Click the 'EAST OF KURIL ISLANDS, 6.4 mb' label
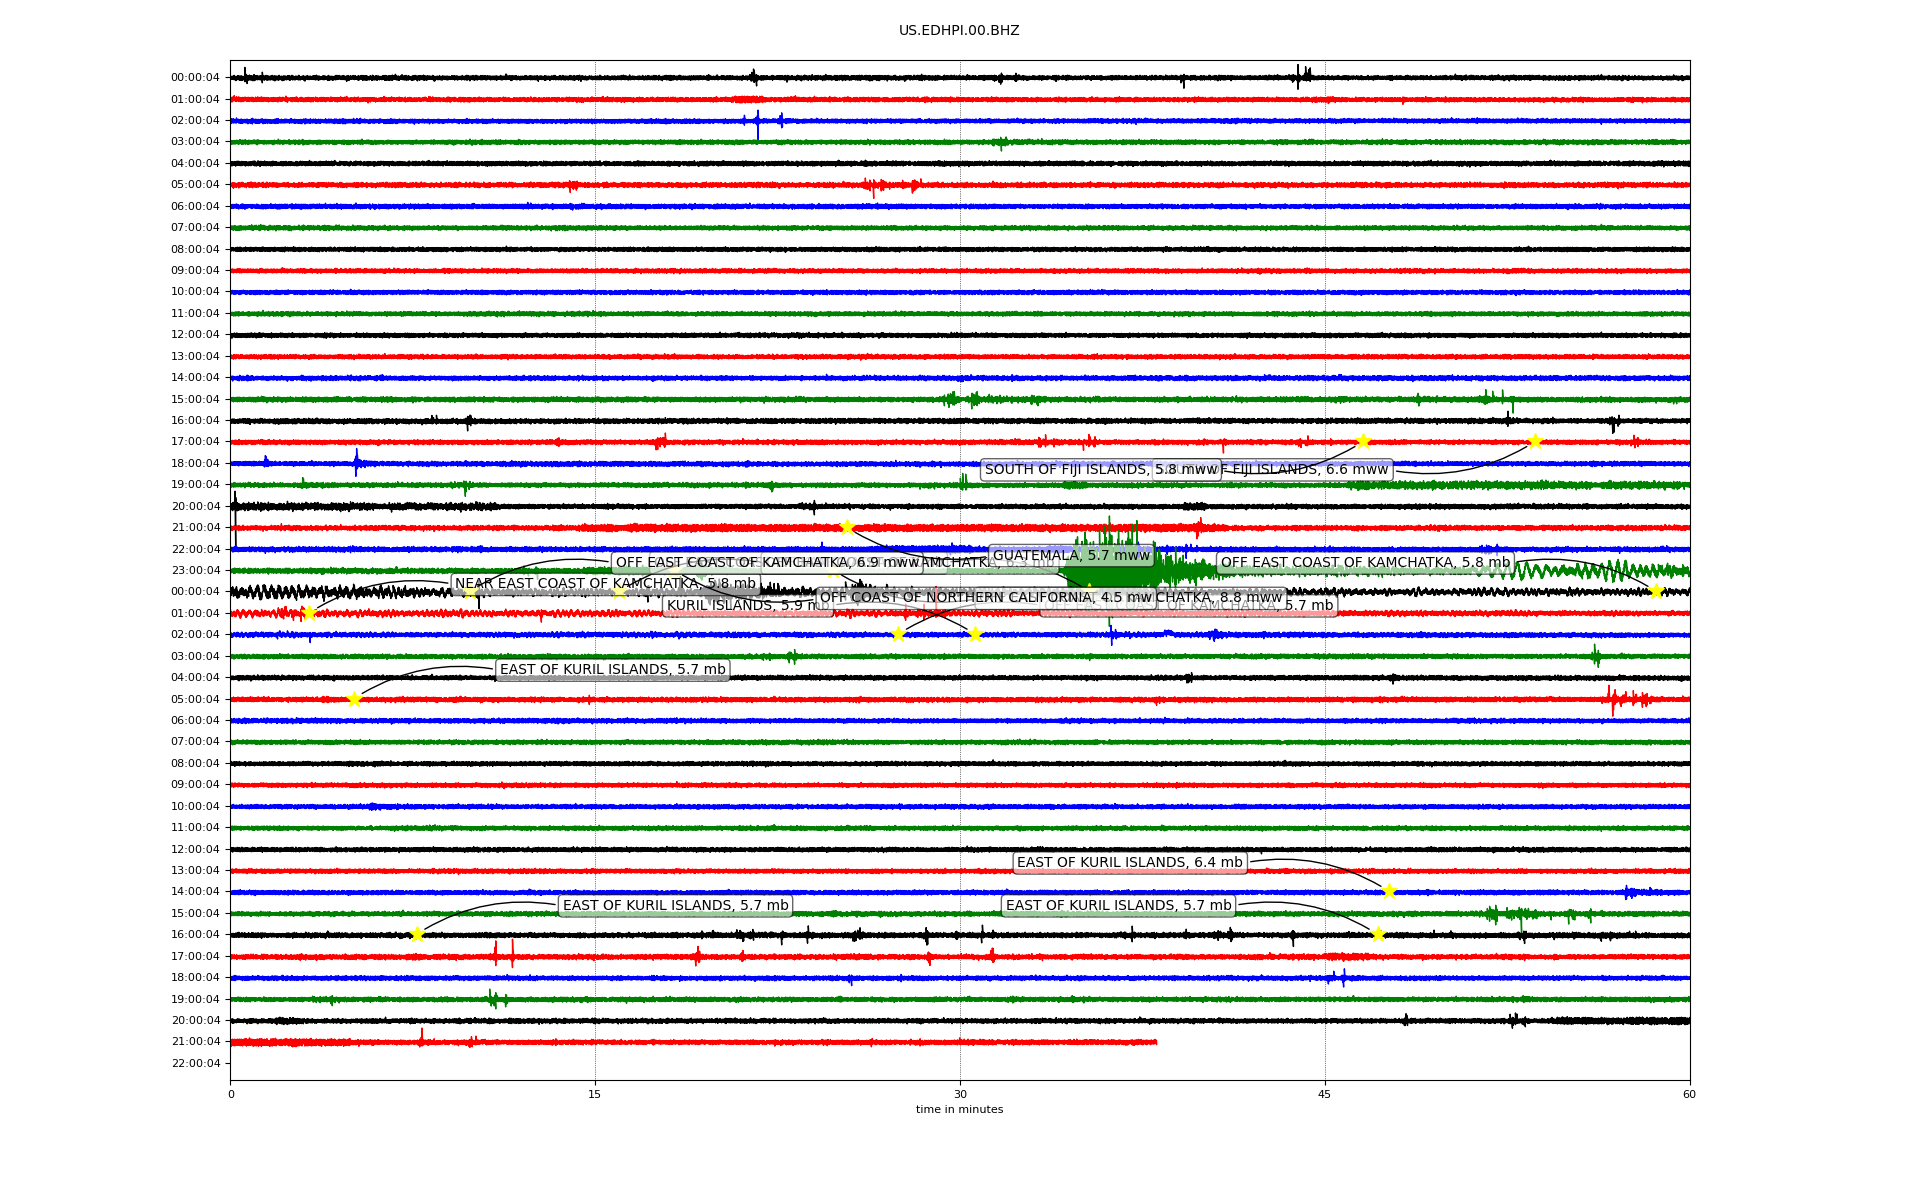 [x=1130, y=863]
